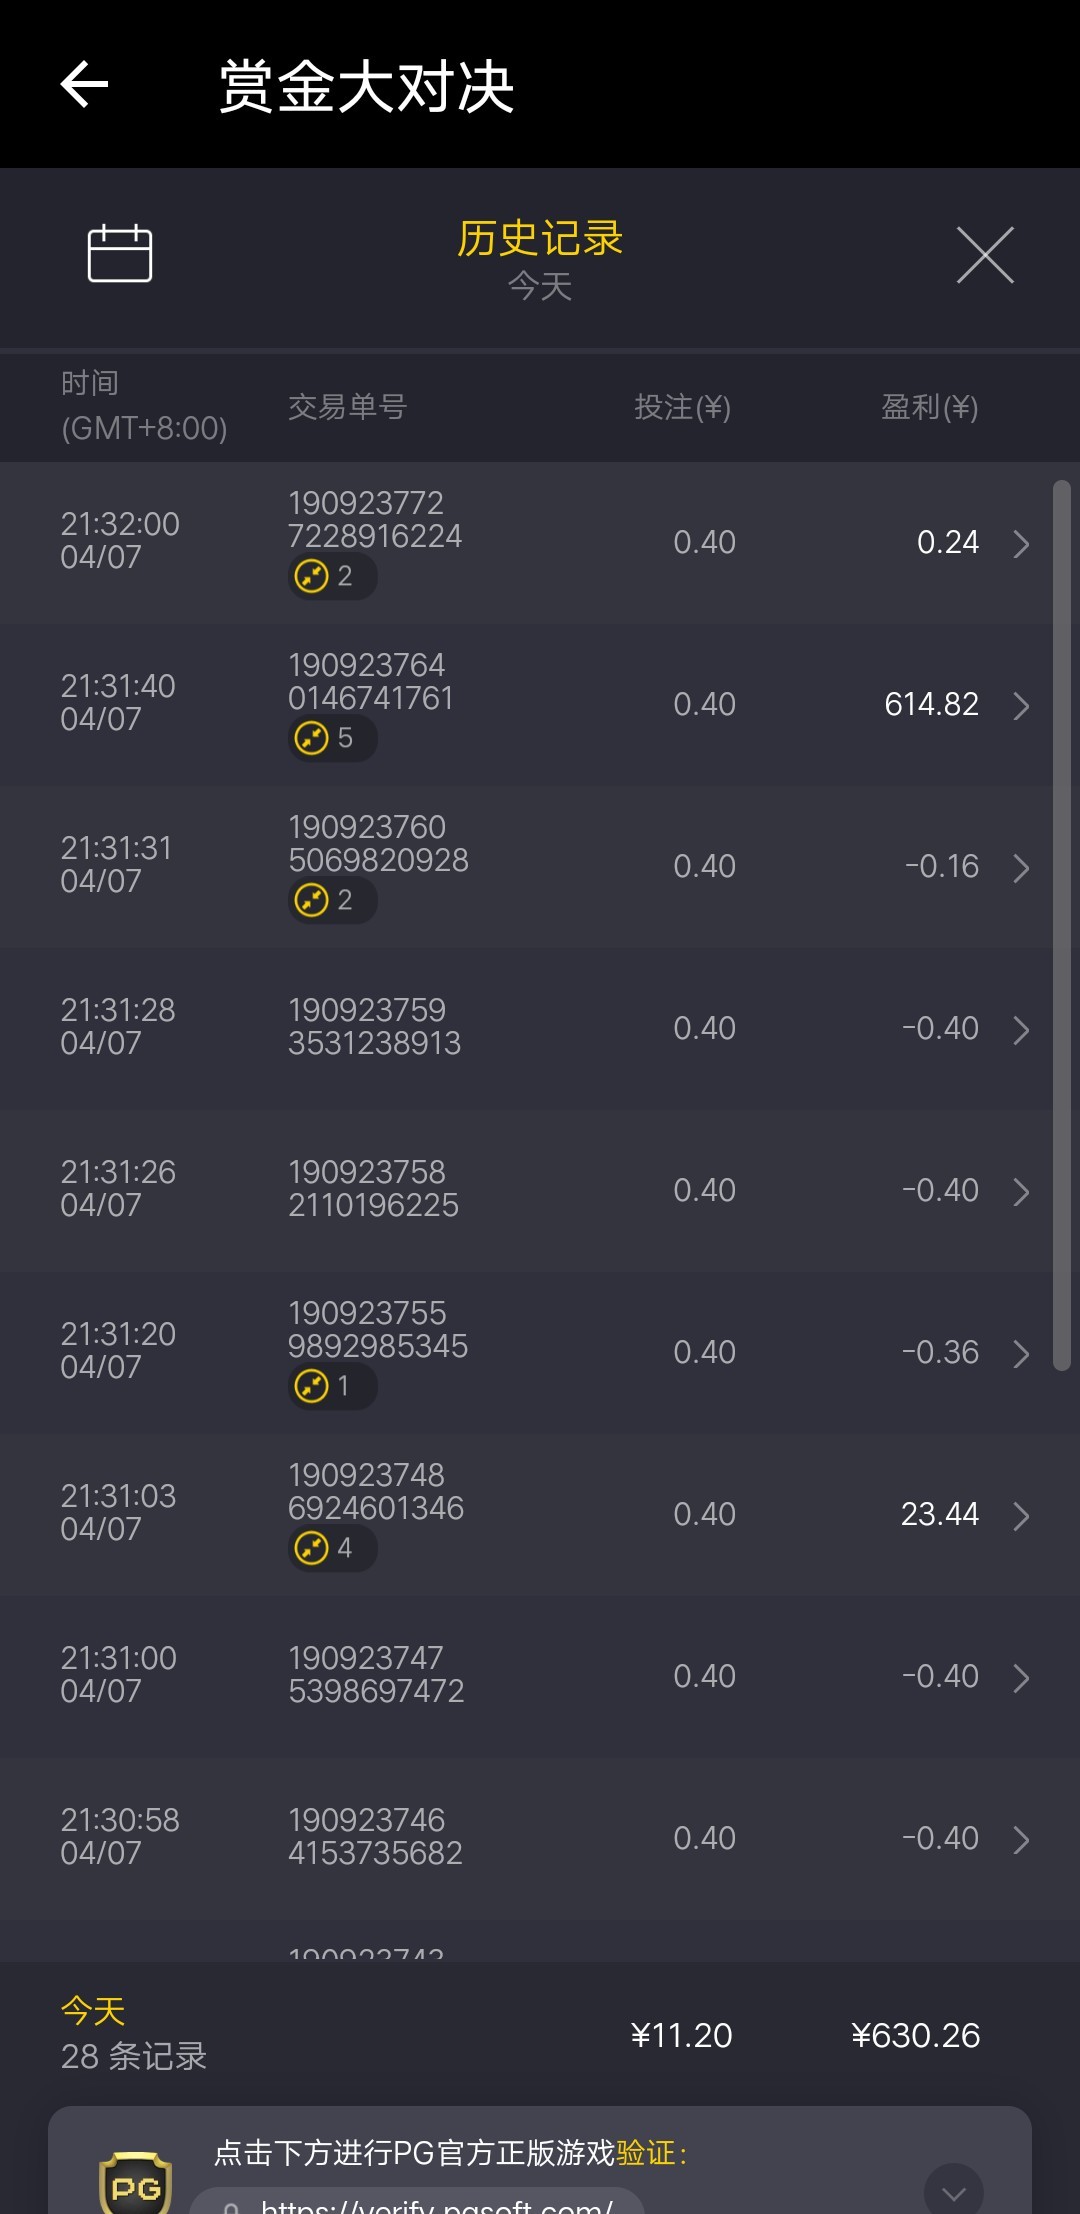The width and height of the screenshot is (1080, 2214).
Task: Expand details for 614.82 profit record
Action: coord(1021,706)
